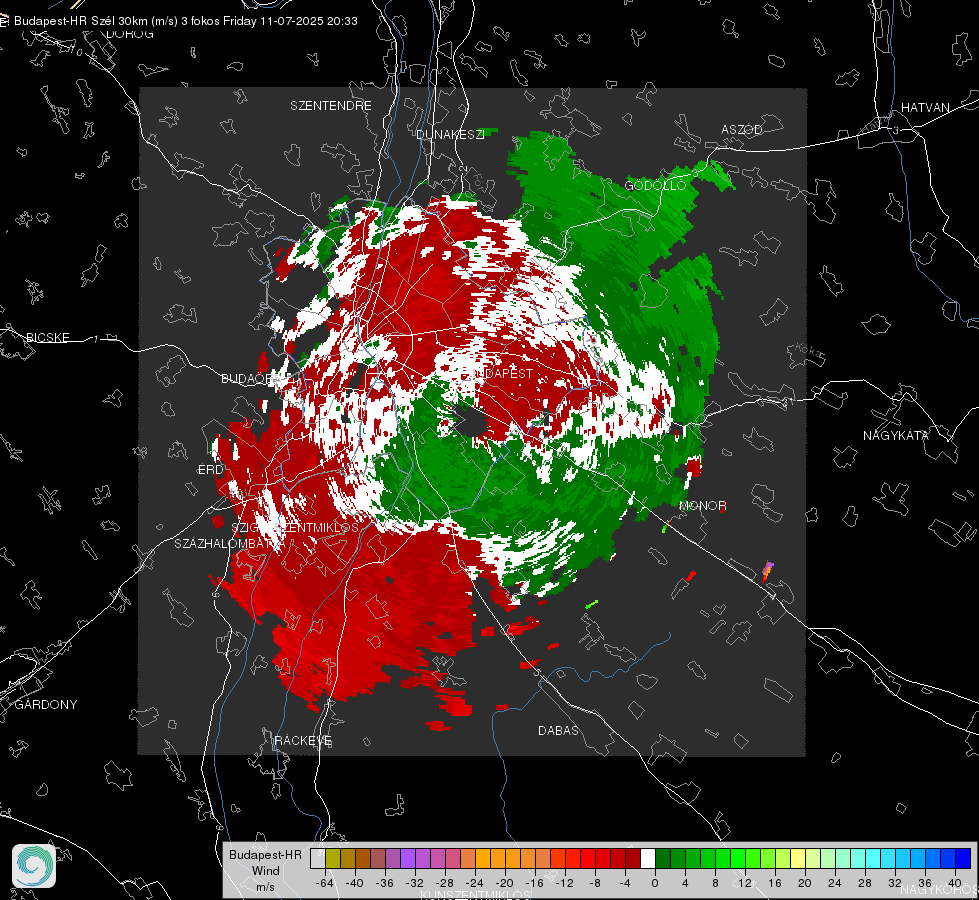Select the white 0 m/s legend swatch
The image size is (979, 900).
tap(648, 858)
